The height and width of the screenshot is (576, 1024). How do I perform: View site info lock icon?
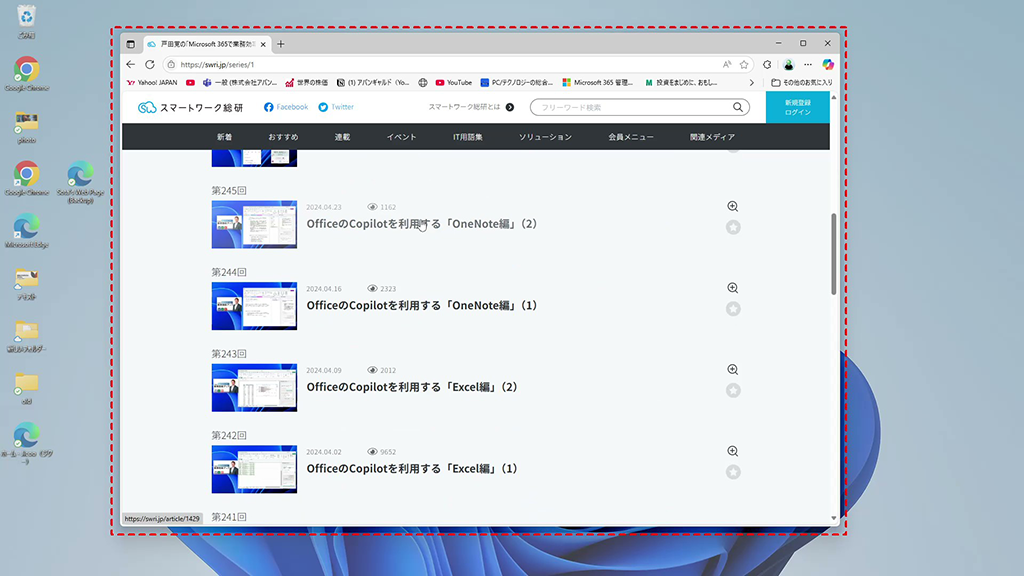pyautogui.click(x=171, y=65)
